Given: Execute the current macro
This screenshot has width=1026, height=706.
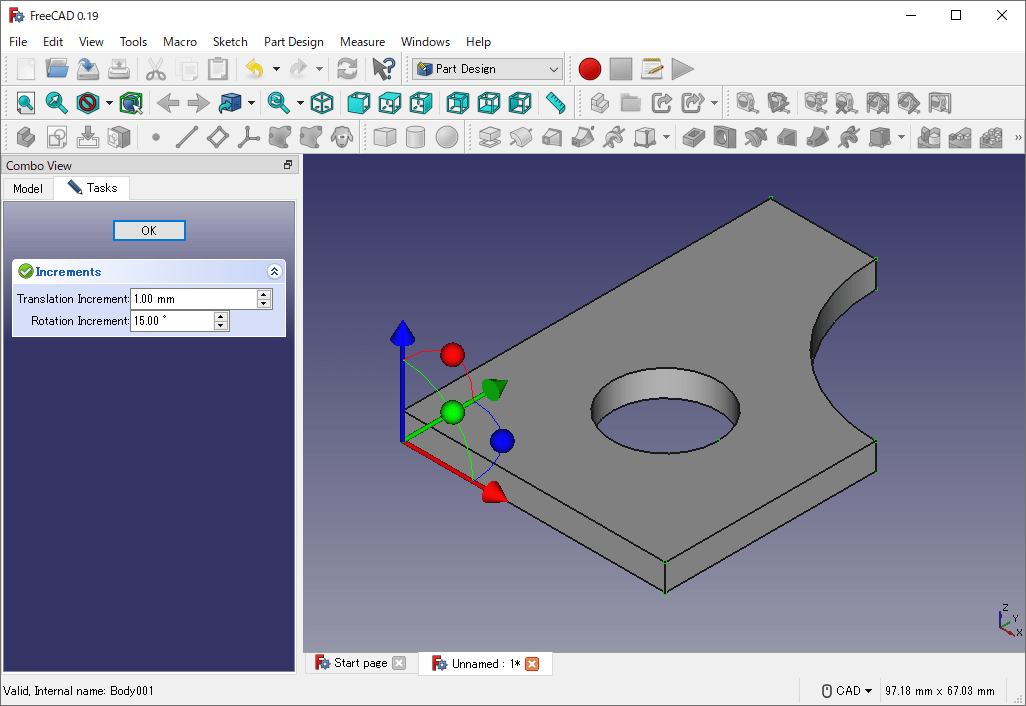Looking at the screenshot, I should click(x=684, y=68).
